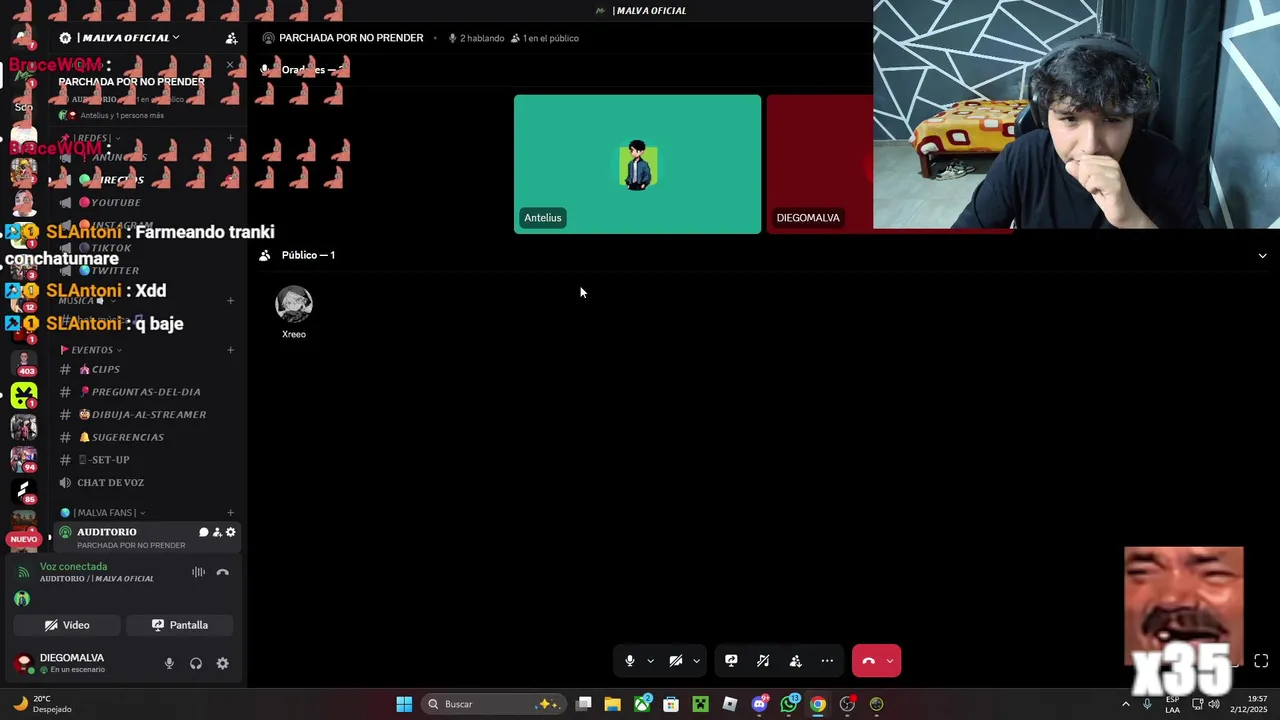Close the stage notice banner

[230, 65]
